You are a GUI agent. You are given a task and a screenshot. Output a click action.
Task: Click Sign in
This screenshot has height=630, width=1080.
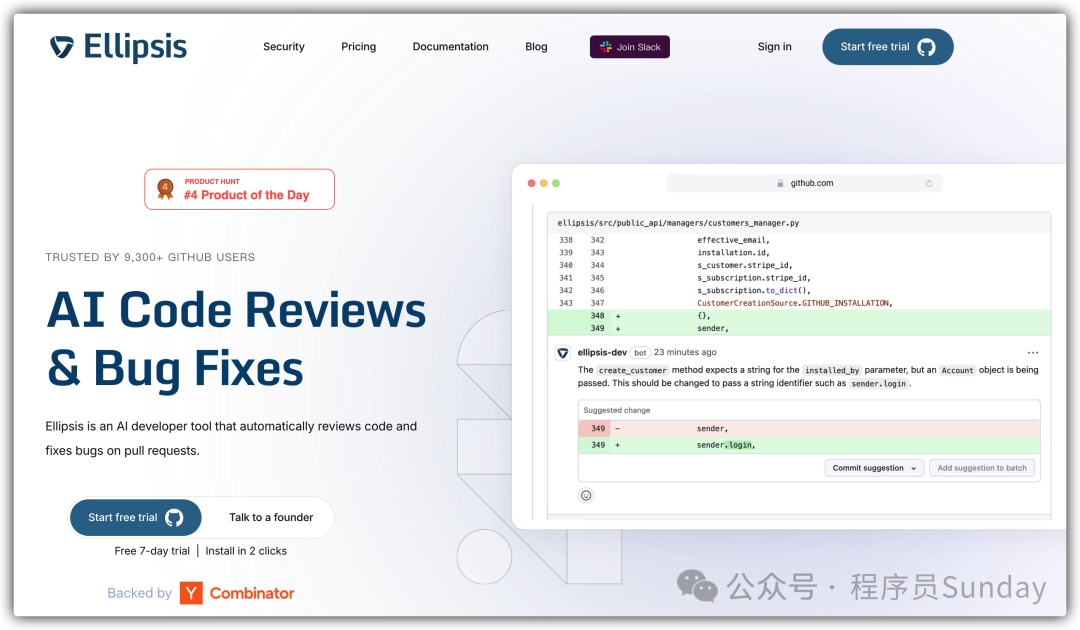pos(774,47)
